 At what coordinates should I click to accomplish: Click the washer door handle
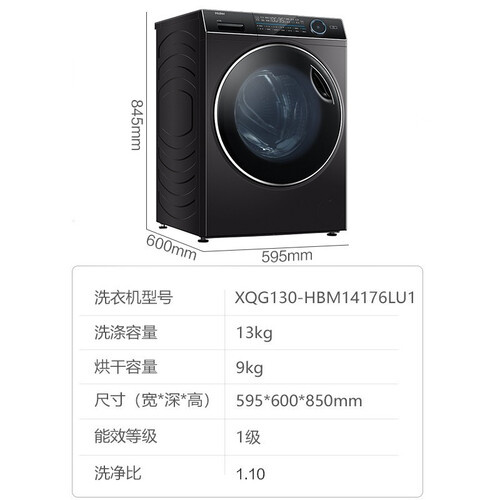[x=321, y=83]
